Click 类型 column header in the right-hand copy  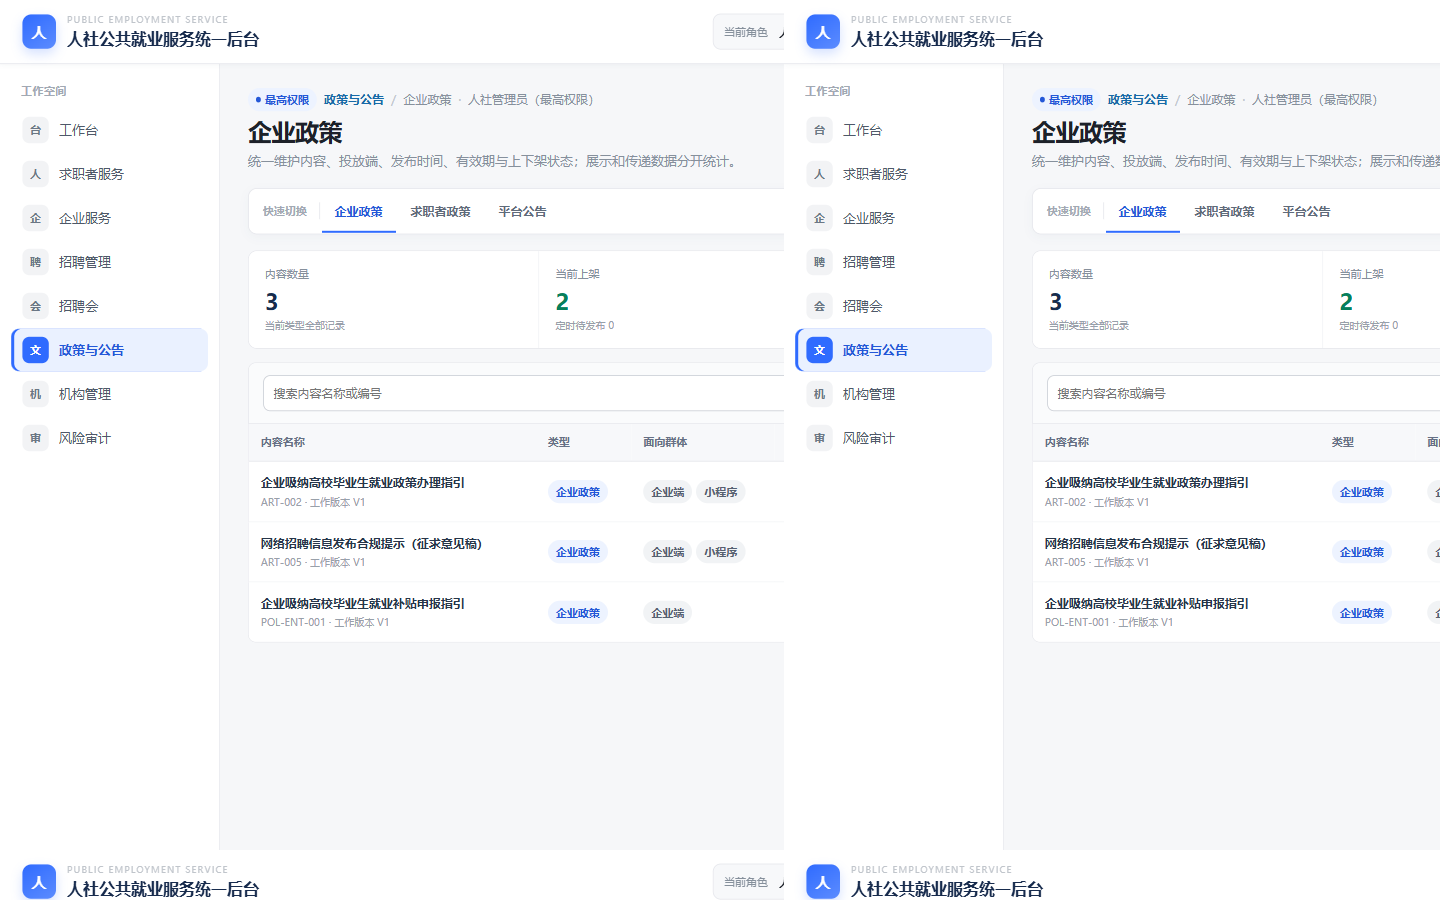pyautogui.click(x=1343, y=442)
